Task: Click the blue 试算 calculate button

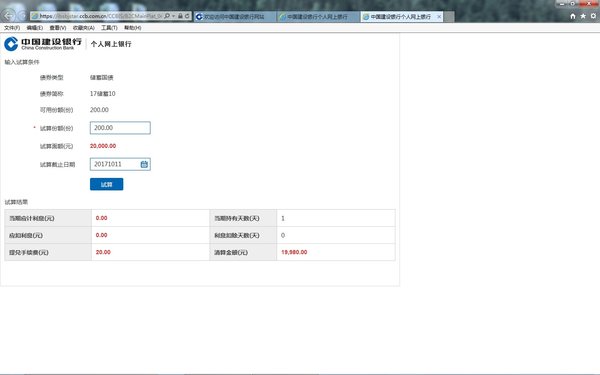Action: pyautogui.click(x=106, y=184)
